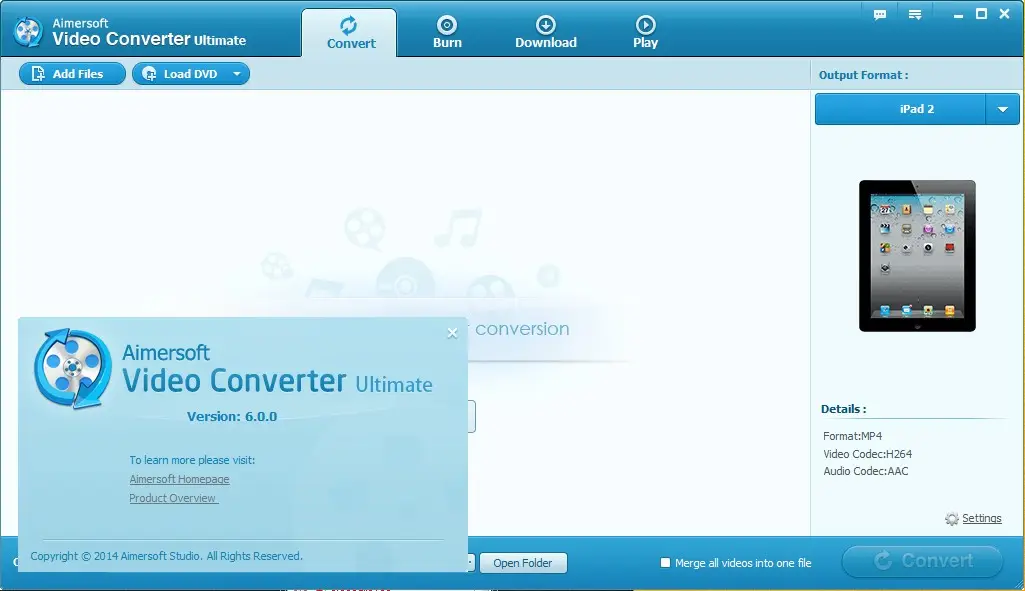
Task: Open the Play tab
Action: click(x=645, y=33)
